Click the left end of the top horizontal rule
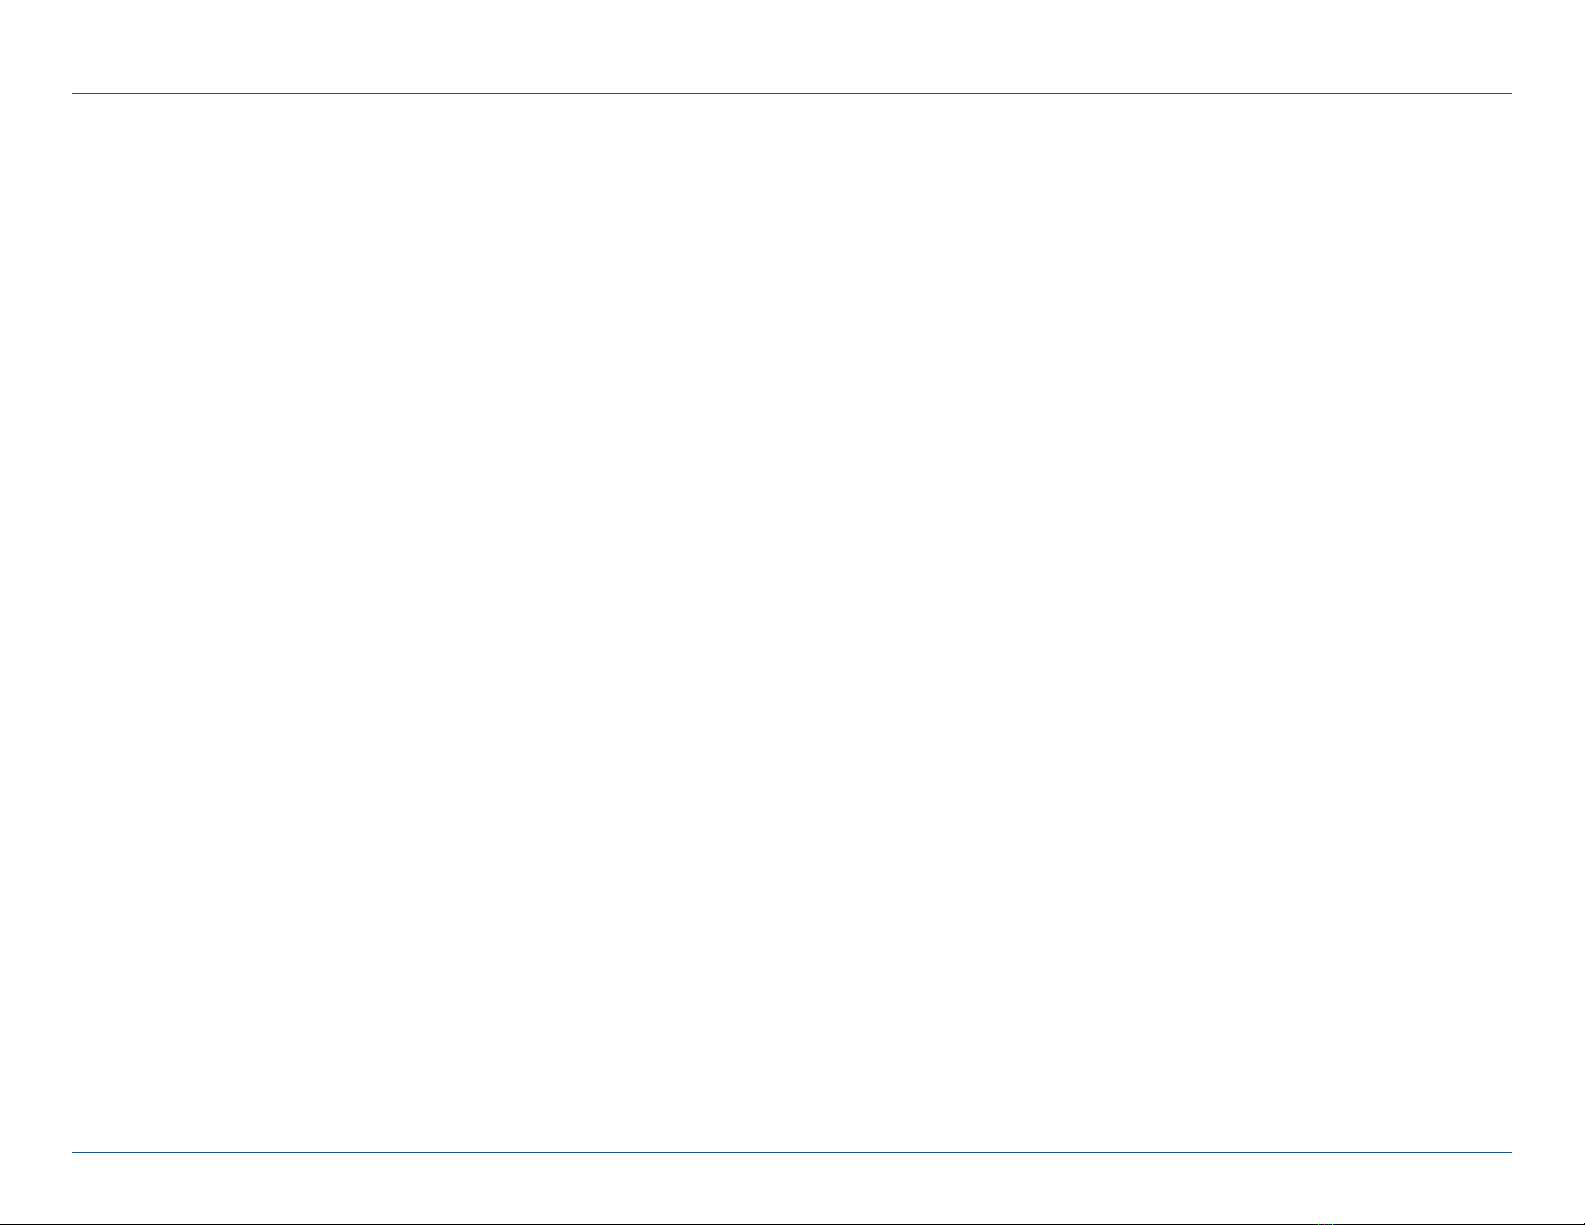The height and width of the screenshot is (1225, 1585). pyautogui.click(x=76, y=94)
